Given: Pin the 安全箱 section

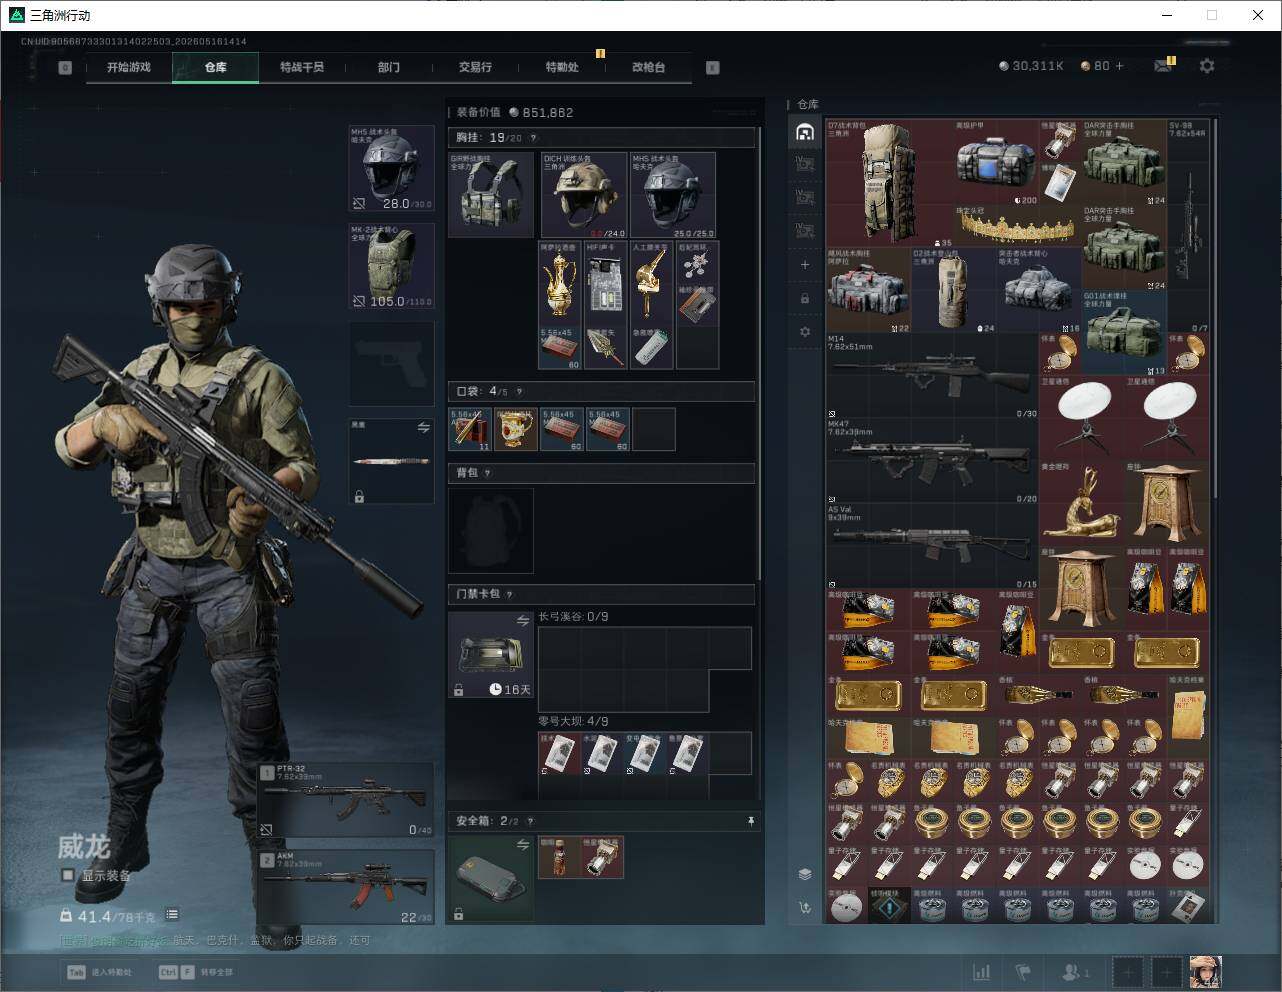Looking at the screenshot, I should click(751, 821).
